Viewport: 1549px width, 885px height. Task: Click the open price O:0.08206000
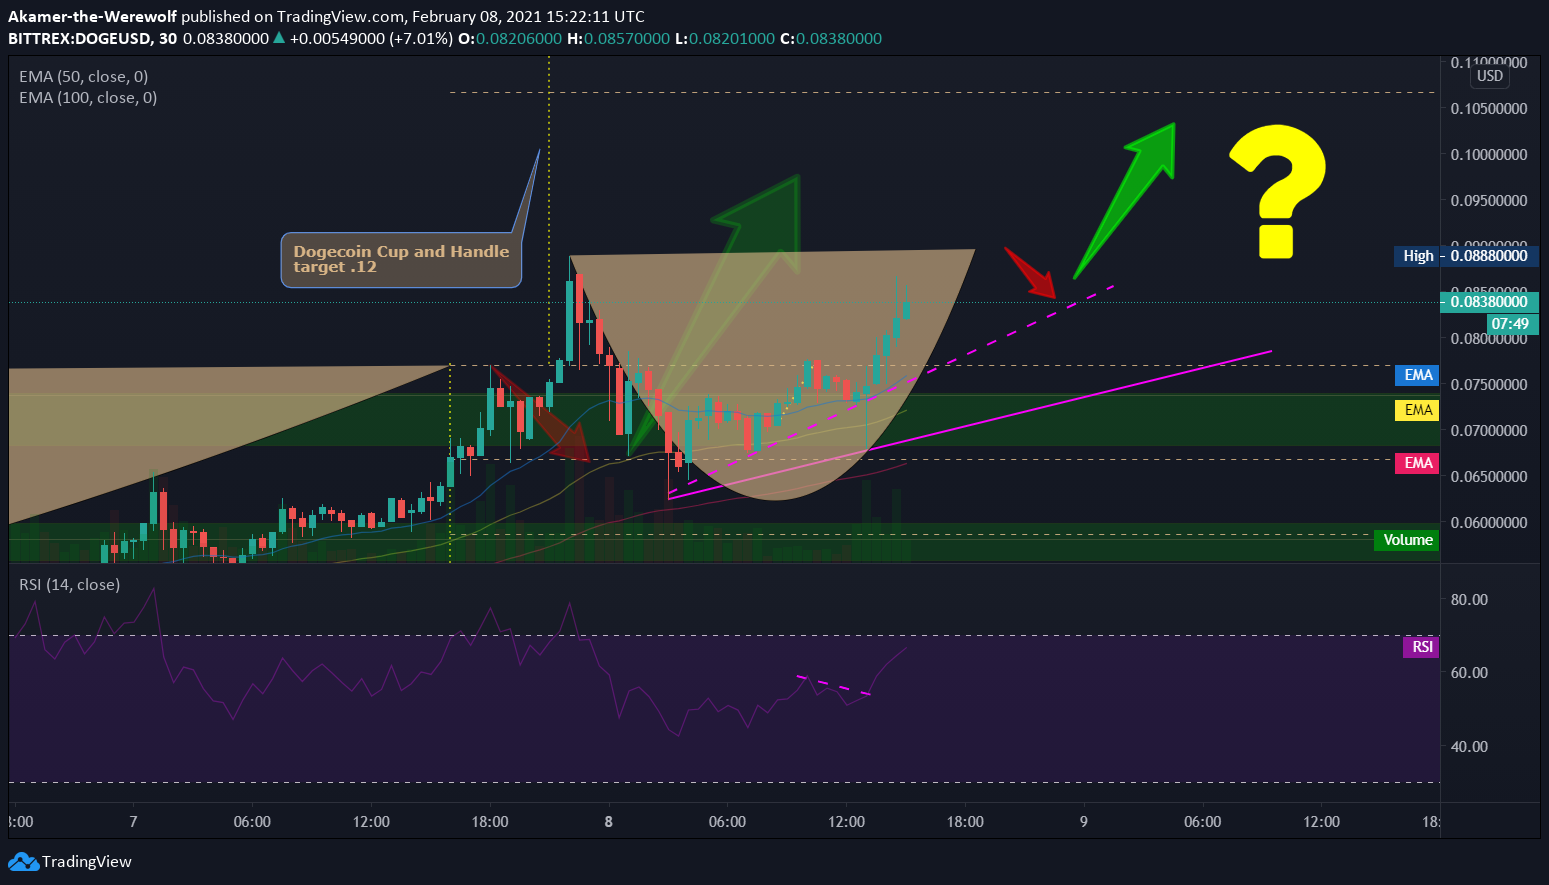click(510, 38)
